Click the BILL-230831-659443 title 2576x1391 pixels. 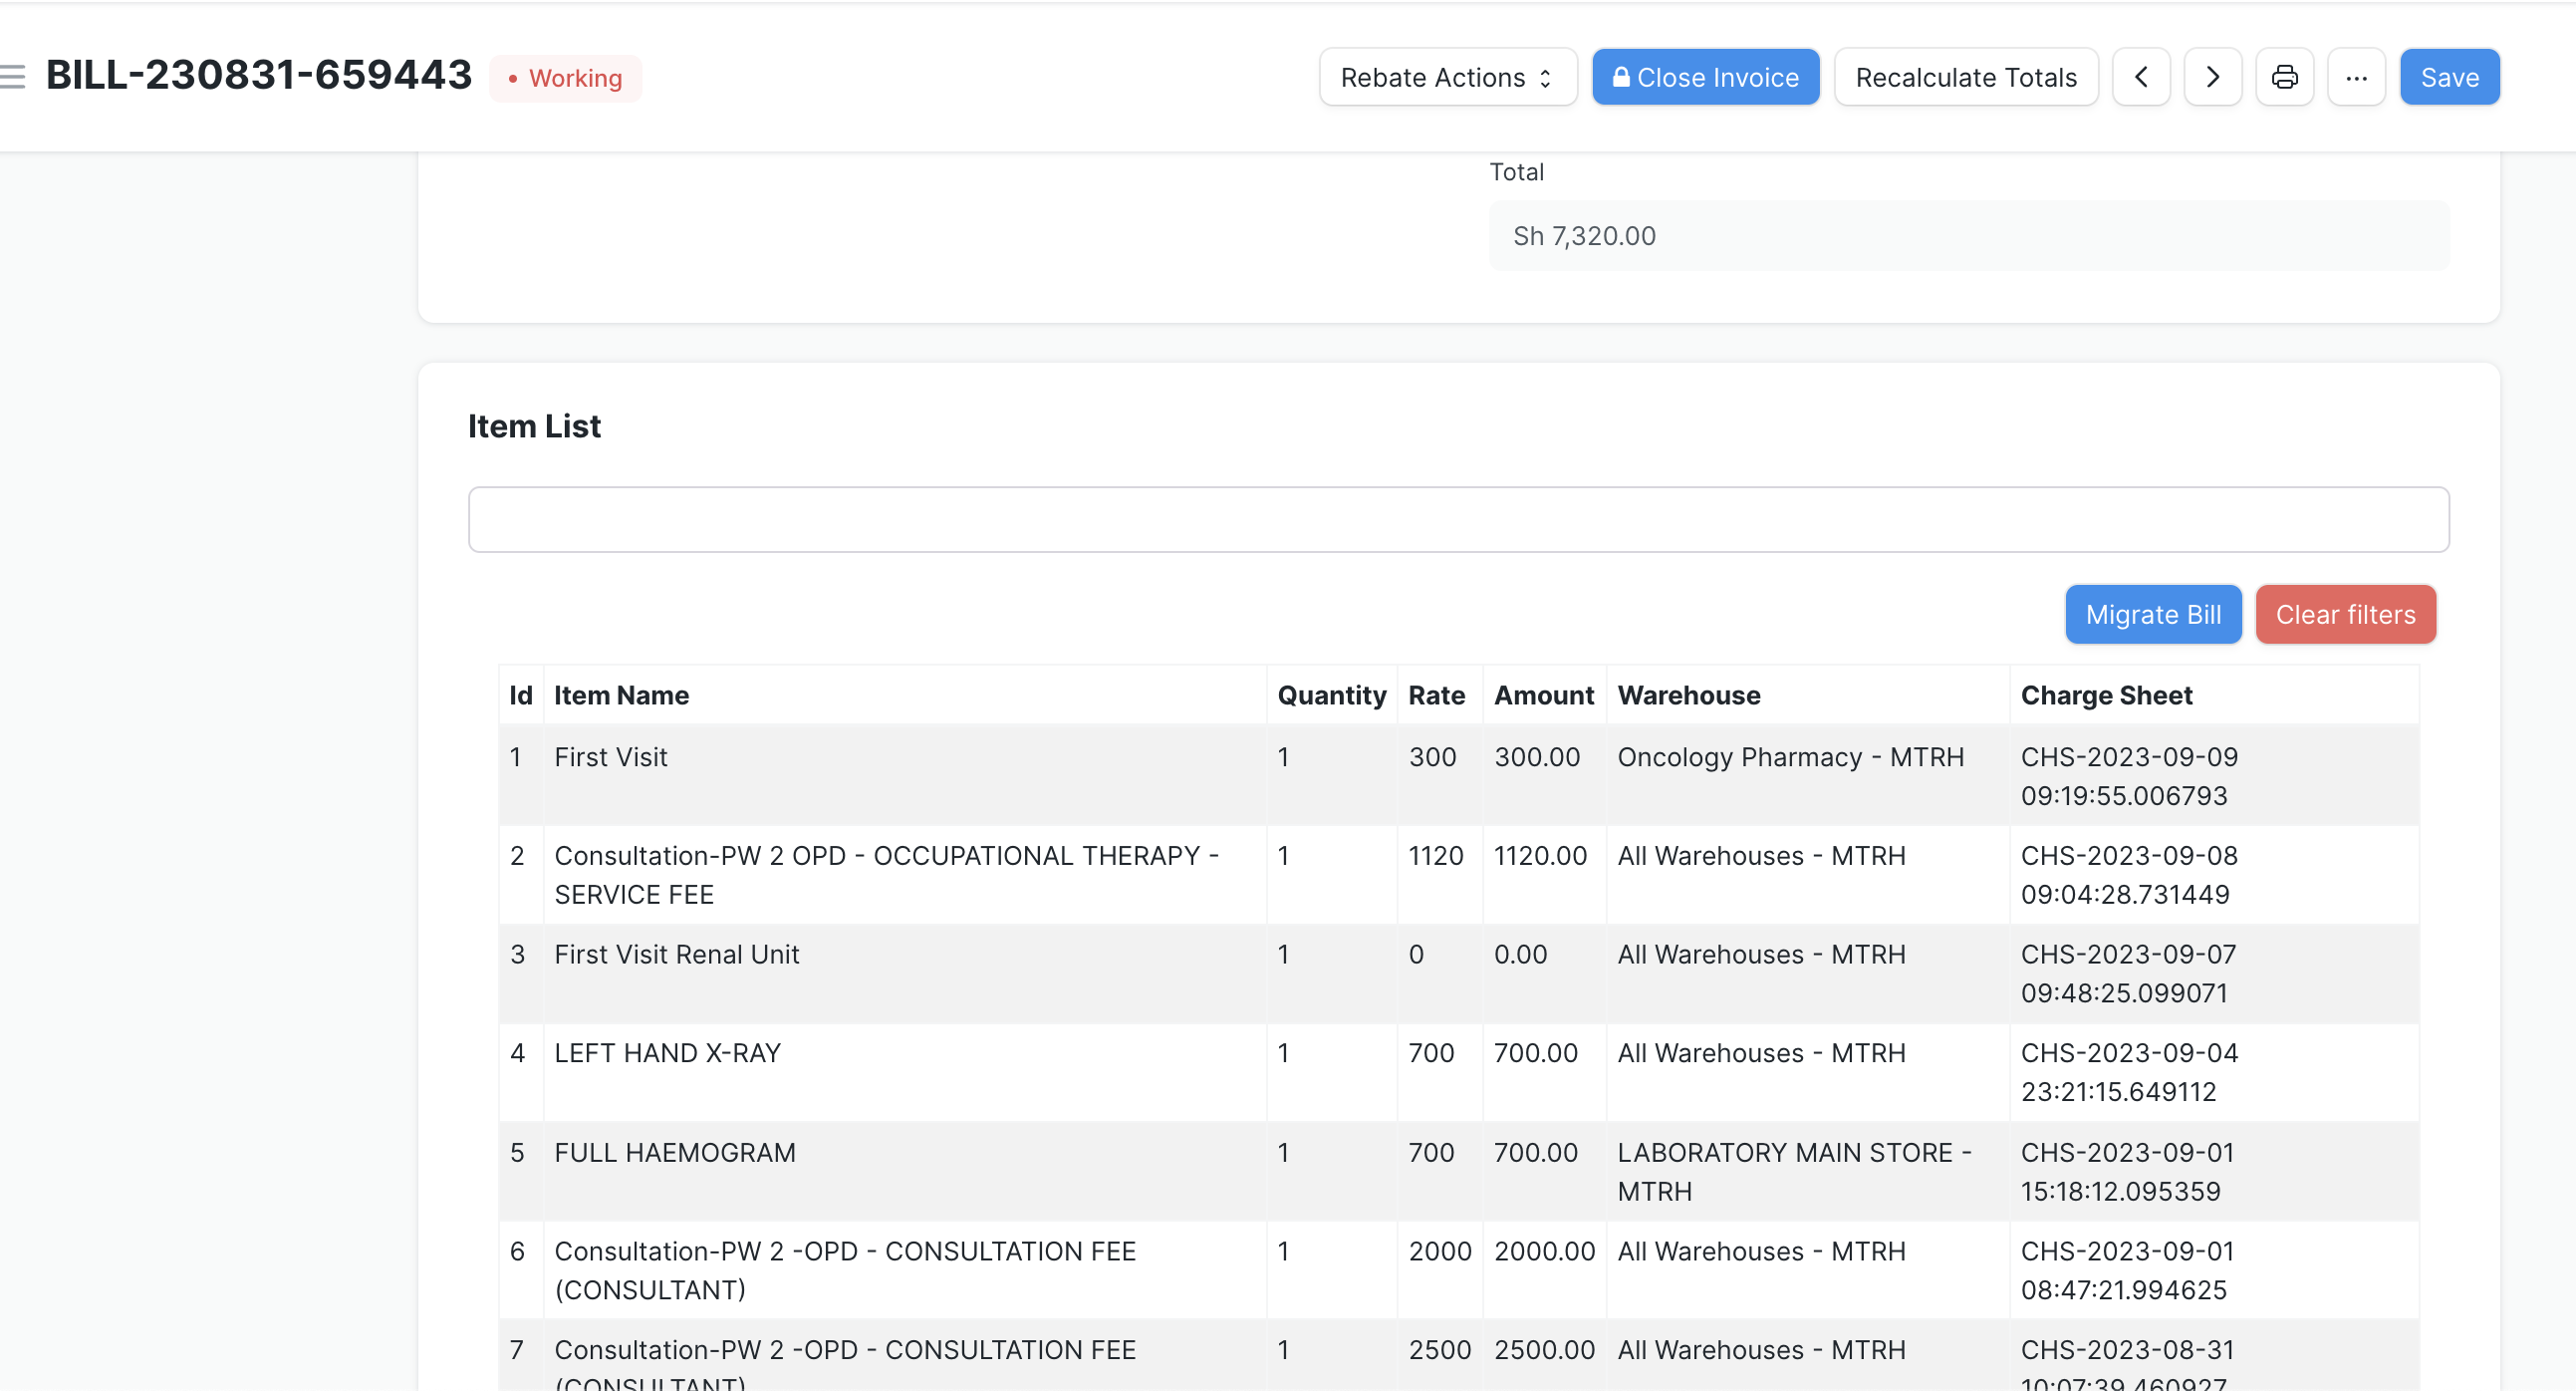259,75
